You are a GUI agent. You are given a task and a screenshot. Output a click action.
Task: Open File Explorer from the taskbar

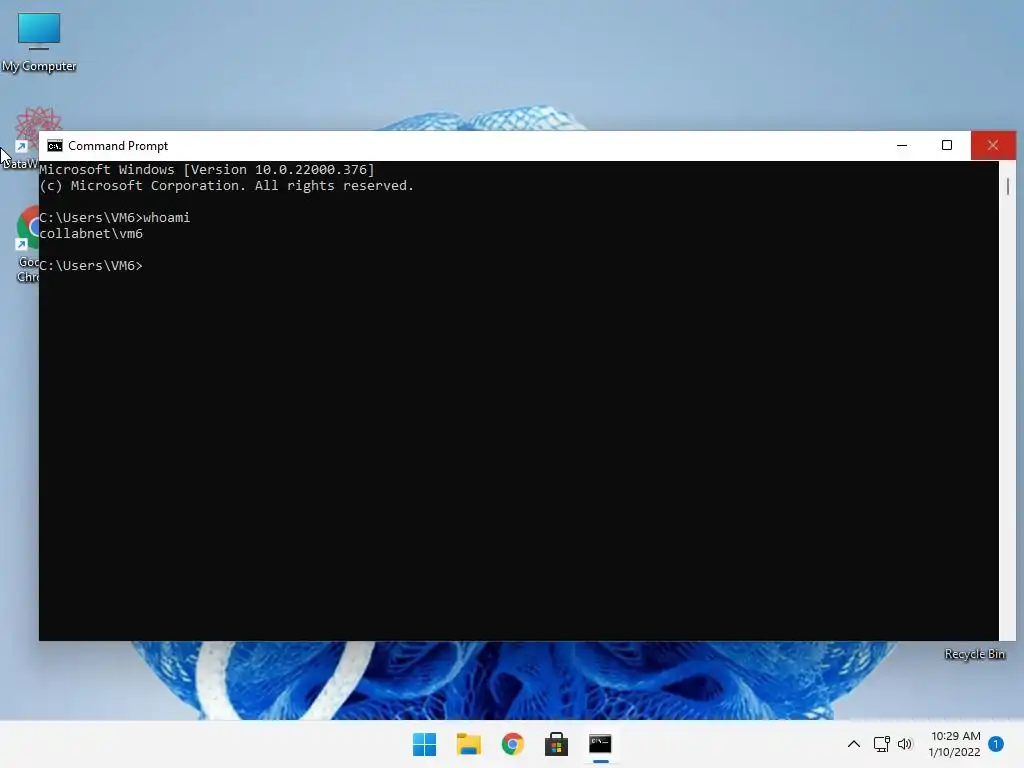pyautogui.click(x=468, y=744)
